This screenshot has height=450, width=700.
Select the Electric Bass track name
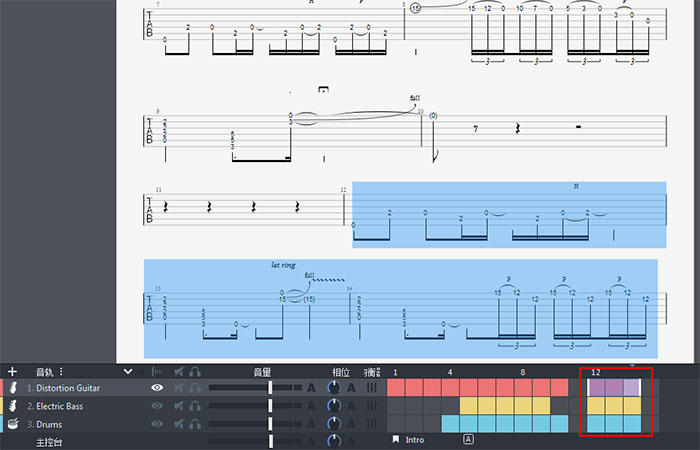tap(69, 406)
